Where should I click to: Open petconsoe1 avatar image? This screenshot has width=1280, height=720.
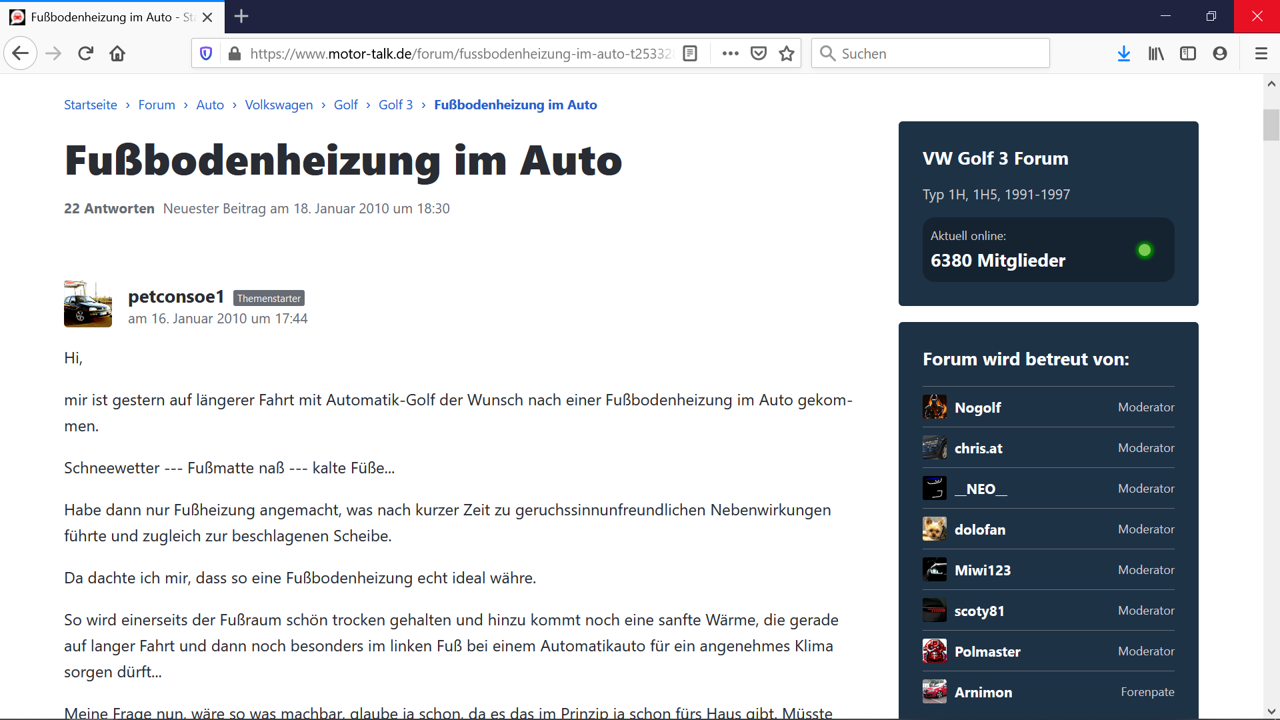(88, 304)
